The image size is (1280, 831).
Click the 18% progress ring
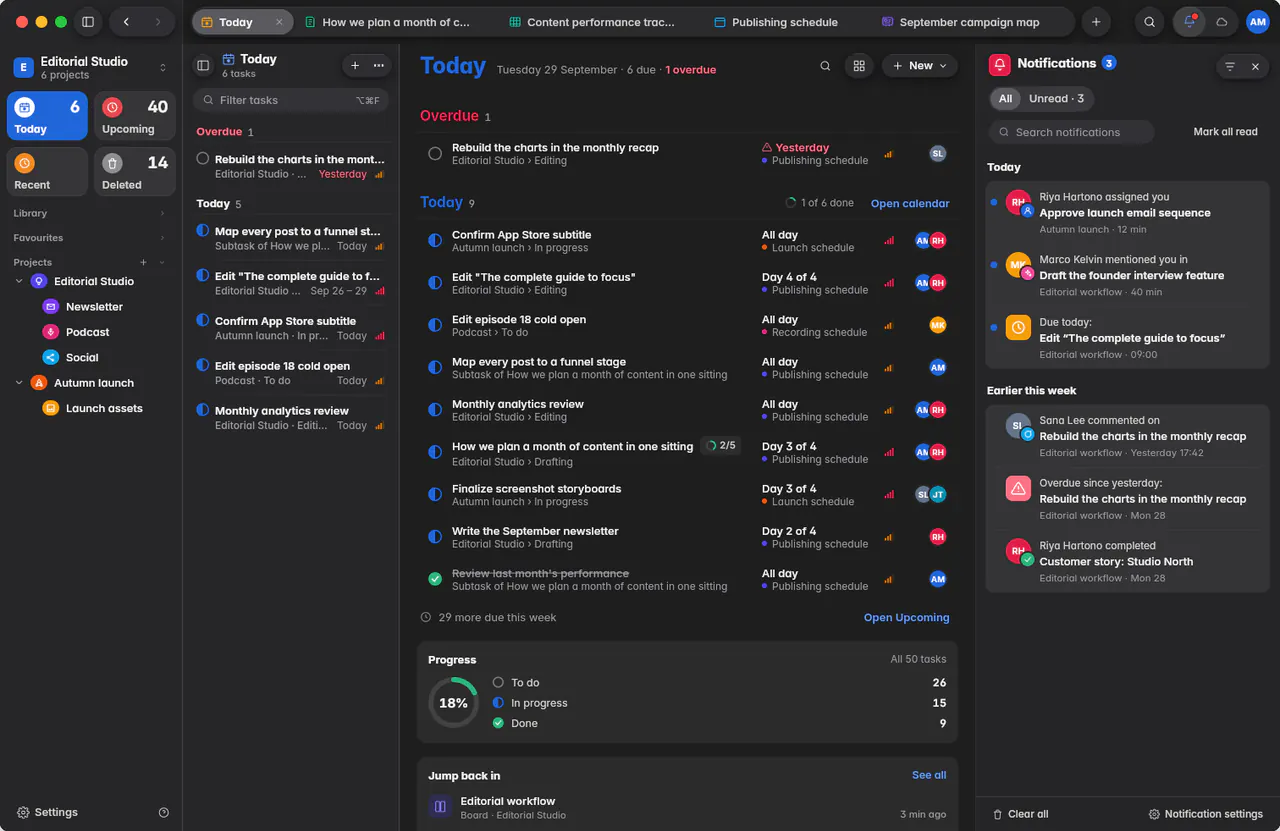click(453, 703)
